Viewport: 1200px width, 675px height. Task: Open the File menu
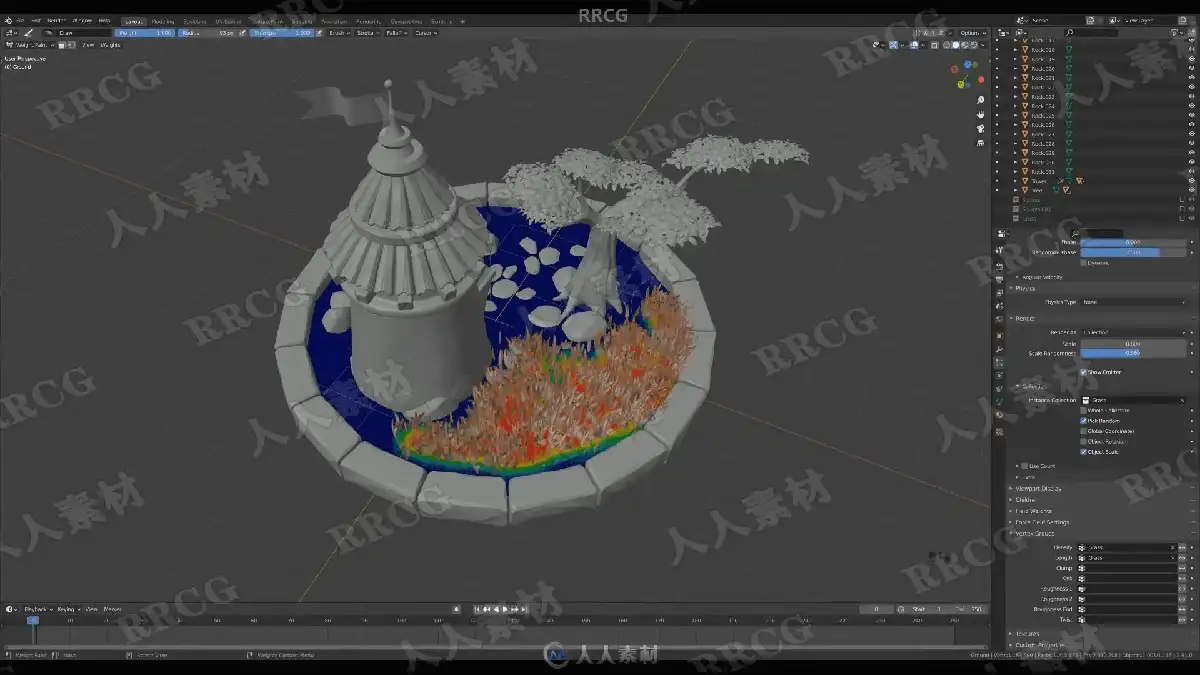click(19, 20)
